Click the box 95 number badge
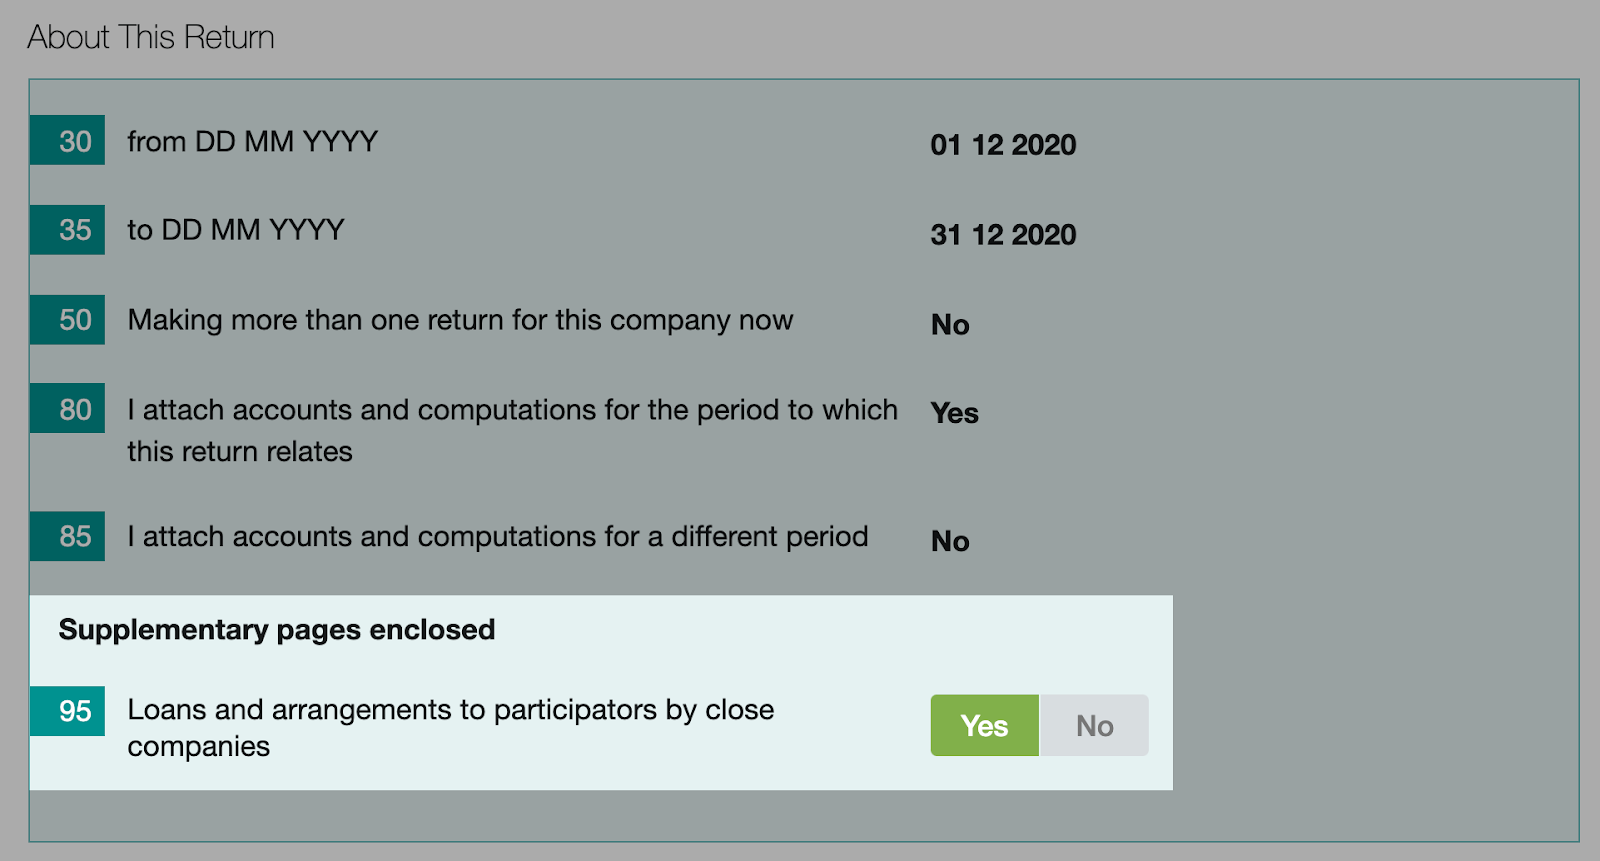 (x=67, y=711)
